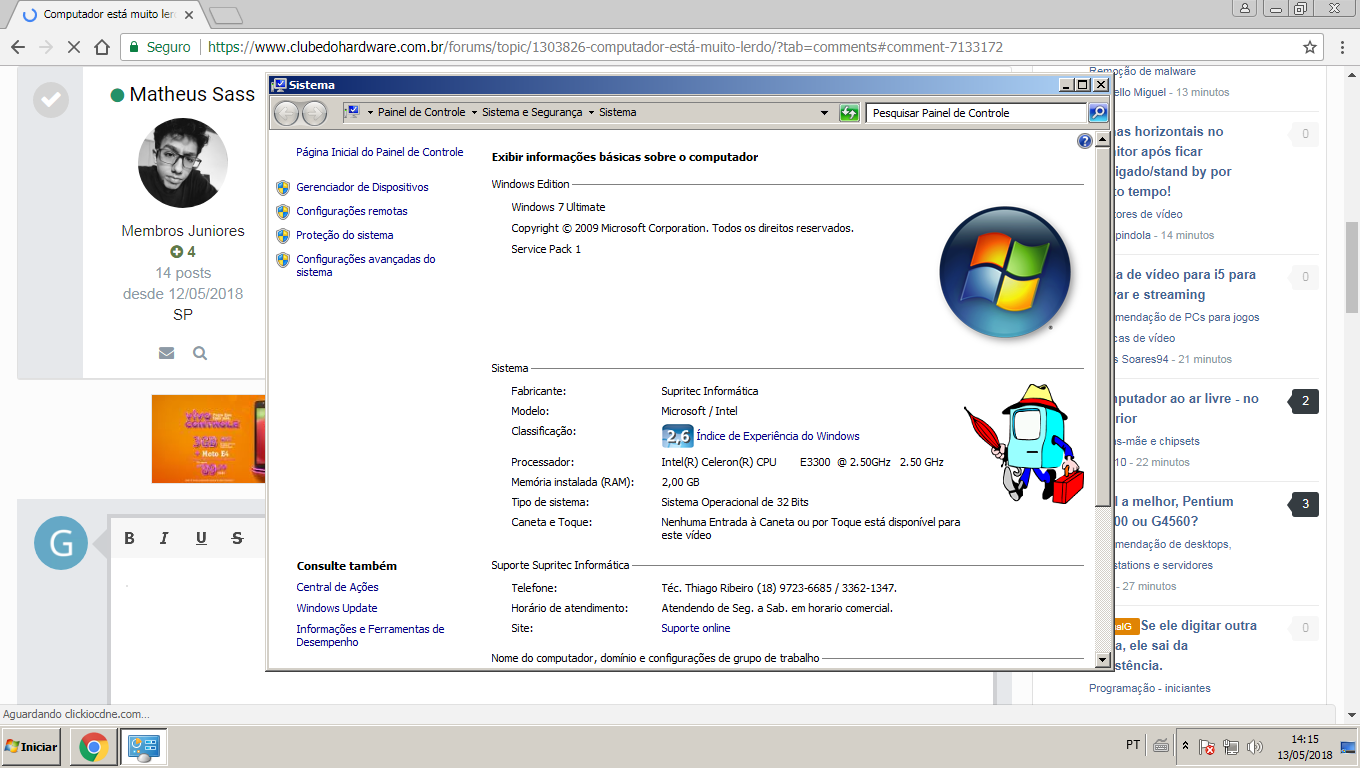Click the show desktop icon after the clock
The width and height of the screenshot is (1360, 768).
tap(1347, 747)
